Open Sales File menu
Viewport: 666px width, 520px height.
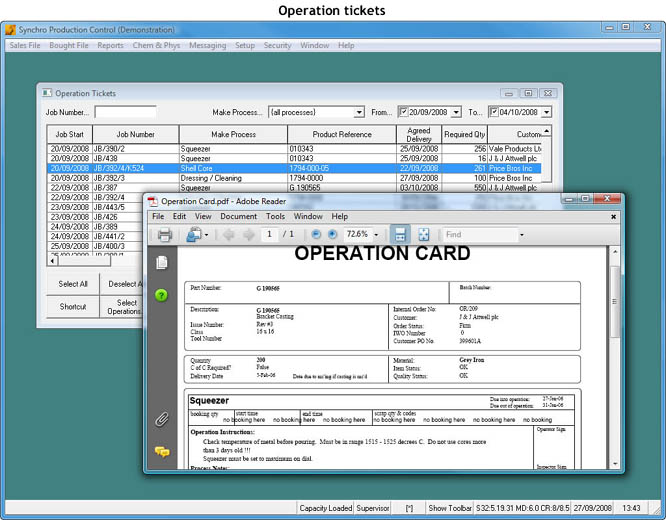tap(25, 45)
